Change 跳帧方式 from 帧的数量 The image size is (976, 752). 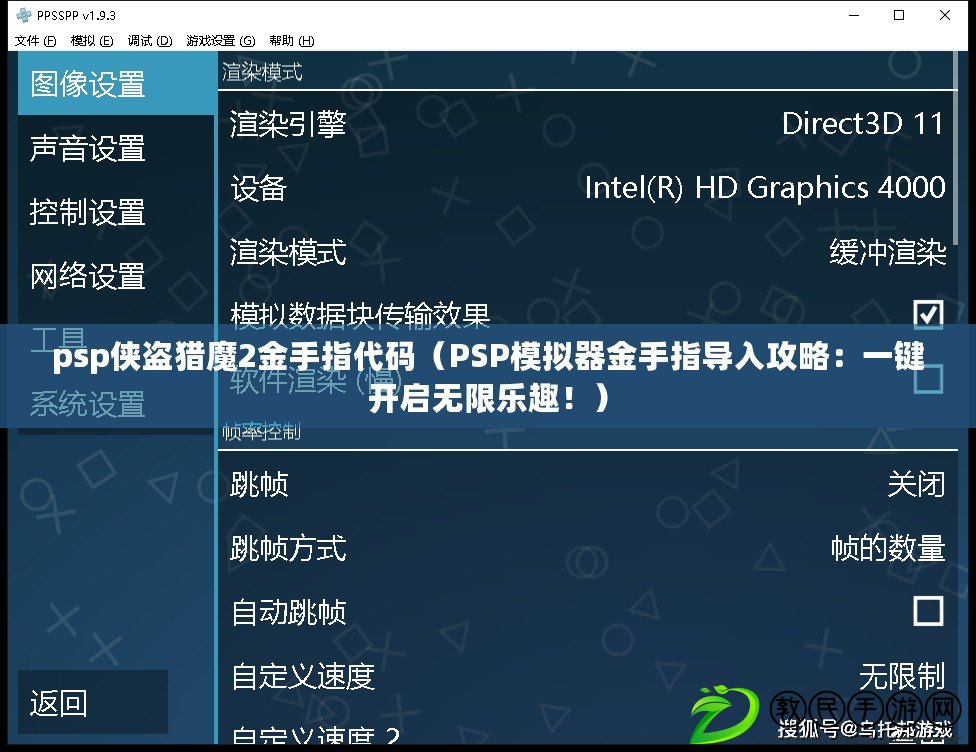[x=587, y=548]
